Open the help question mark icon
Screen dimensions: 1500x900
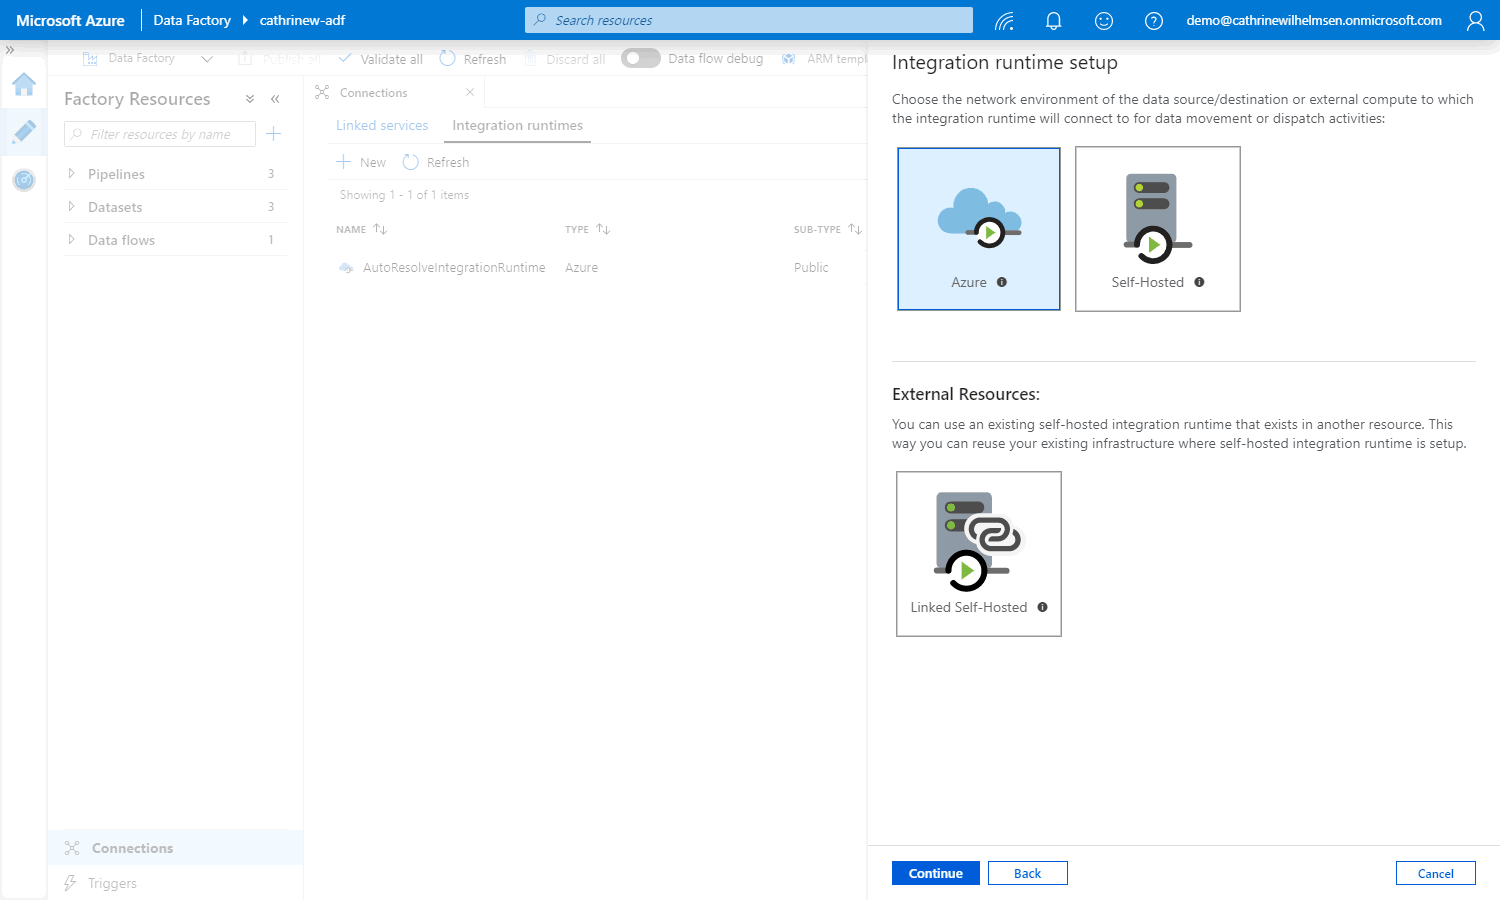point(1153,20)
